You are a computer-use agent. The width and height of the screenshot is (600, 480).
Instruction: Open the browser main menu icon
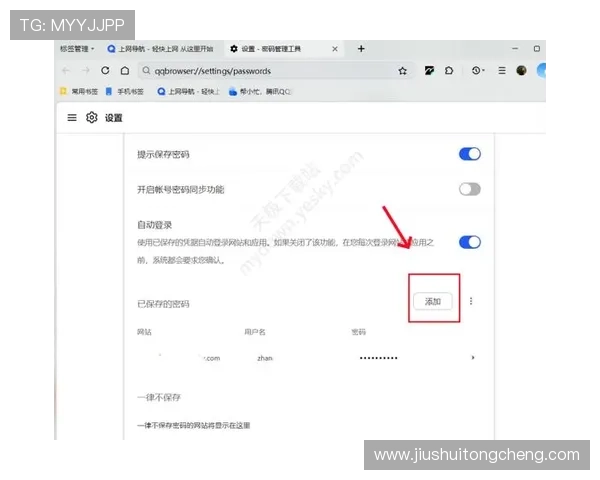499,71
